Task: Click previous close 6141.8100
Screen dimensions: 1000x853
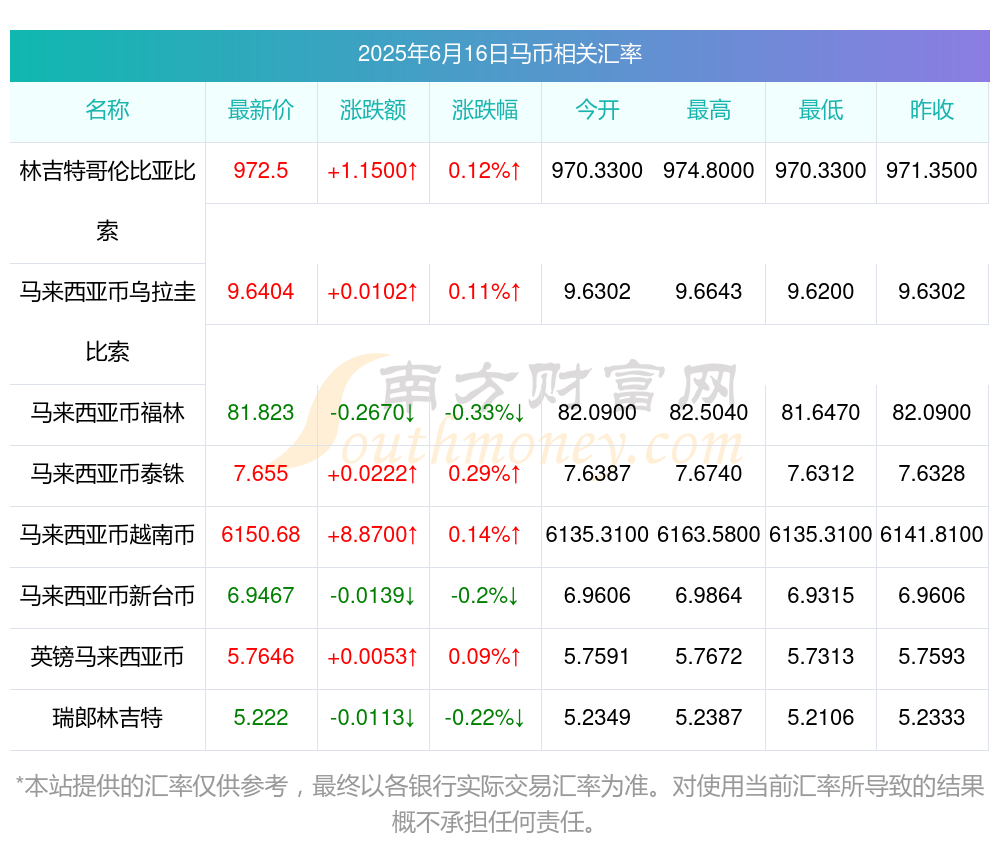Action: pyautogui.click(x=932, y=535)
